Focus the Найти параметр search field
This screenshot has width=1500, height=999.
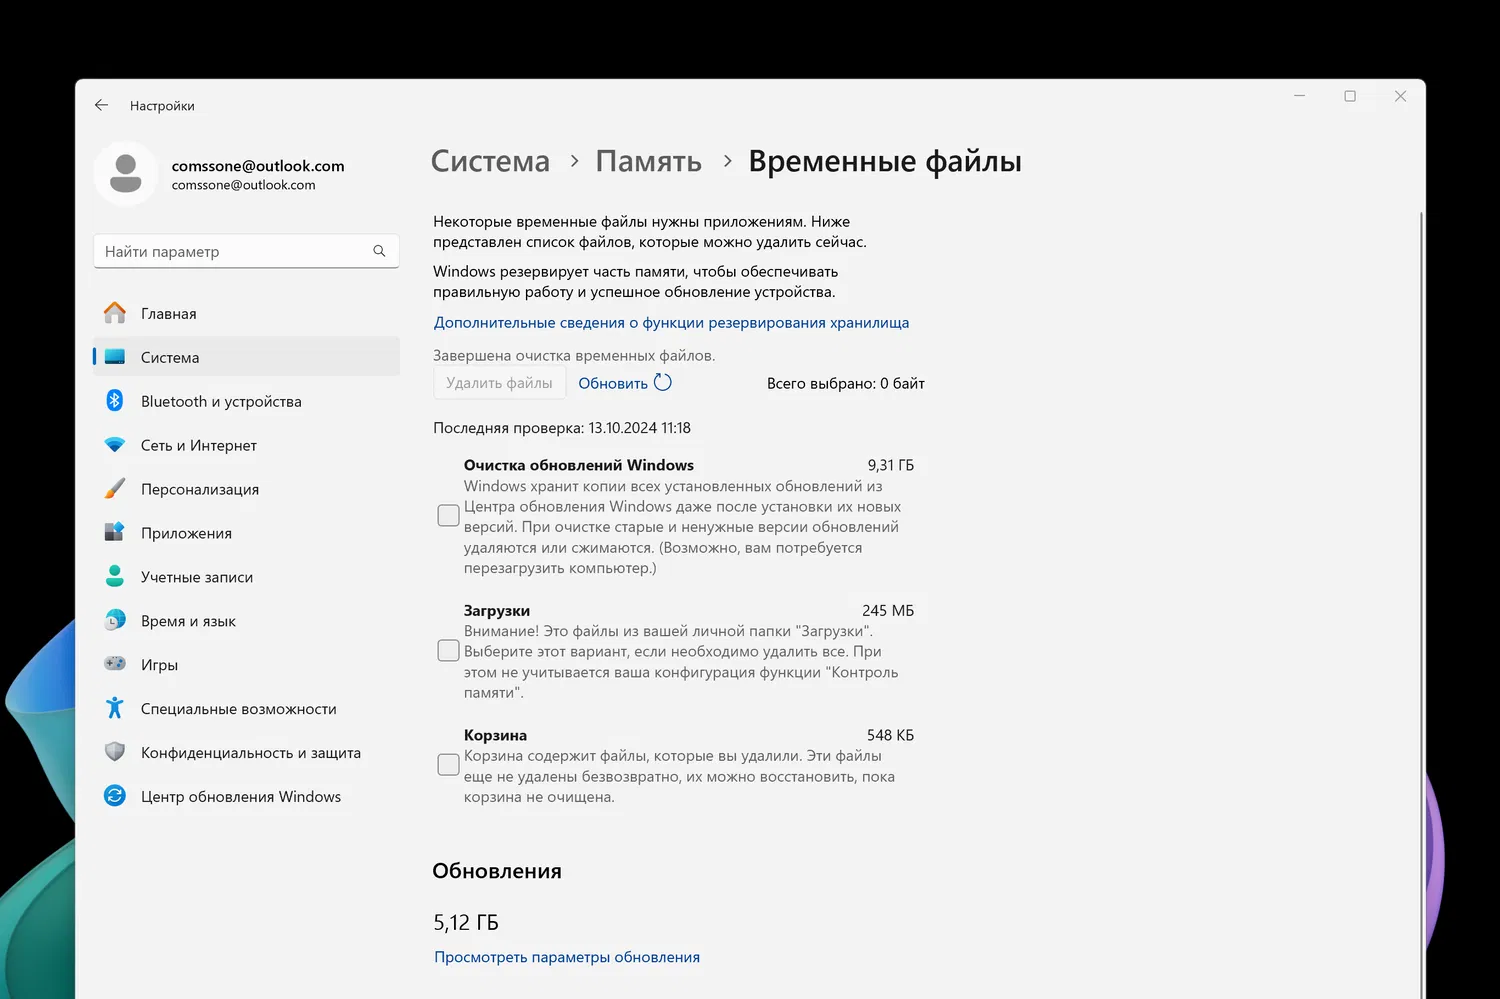coord(235,251)
